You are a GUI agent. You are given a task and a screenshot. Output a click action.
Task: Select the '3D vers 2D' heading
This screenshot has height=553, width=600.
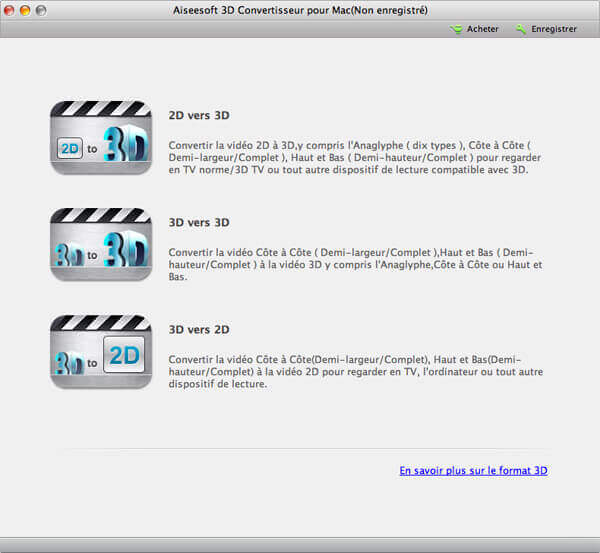199,329
